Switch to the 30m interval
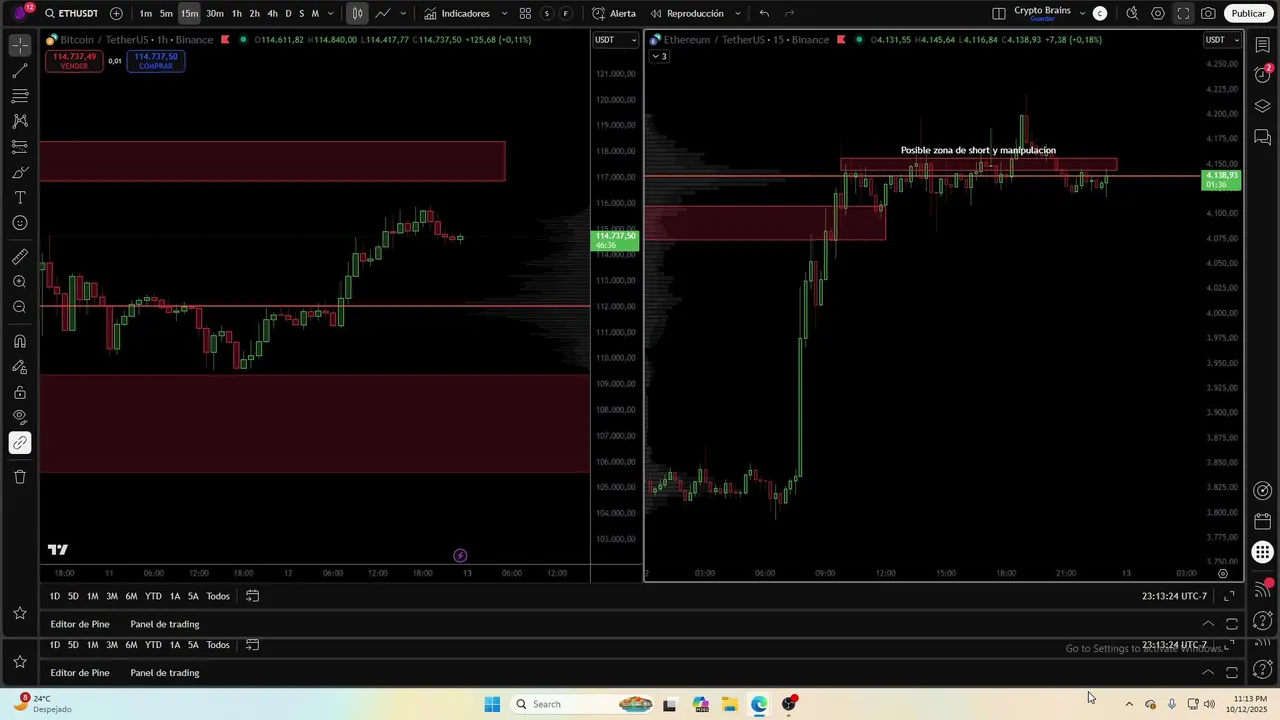 215,14
